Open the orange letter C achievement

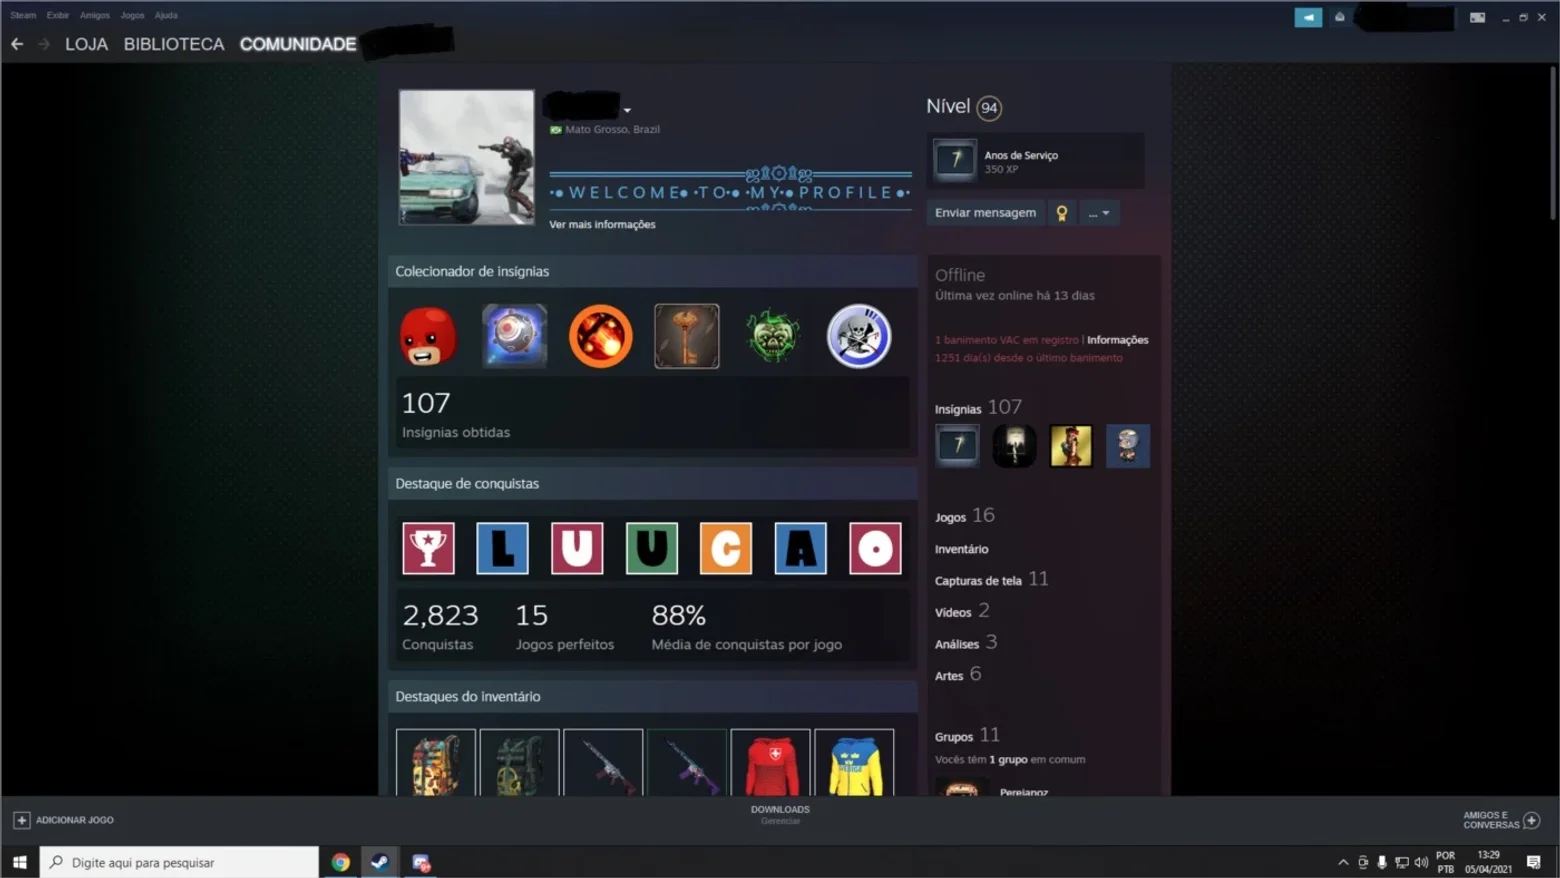[726, 548]
